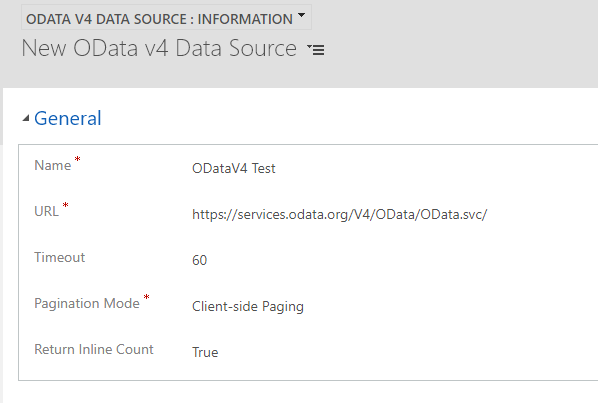Click the ODATA V4 DATA SOURCE : INFORMATION selector
Screen dimensions: 598x403
pos(166,17)
